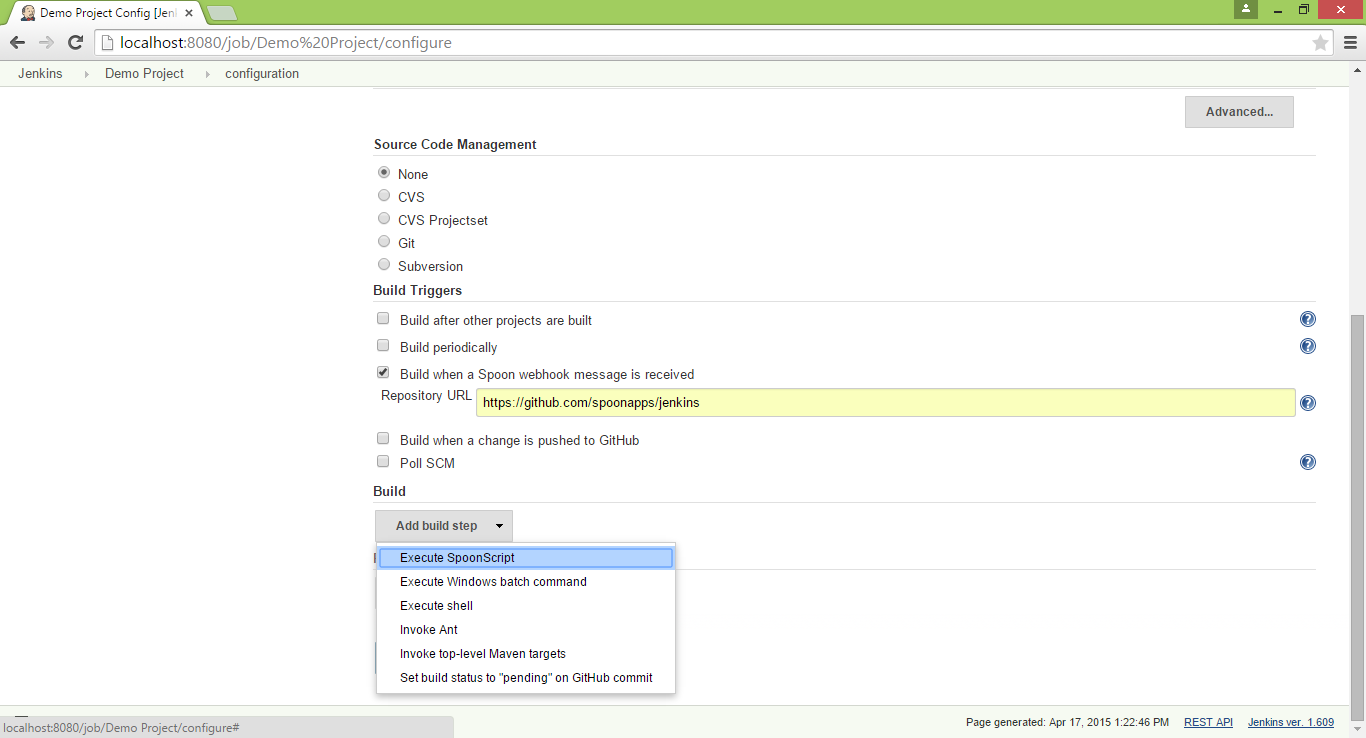Open the Add build step dropdown
This screenshot has height=738, width=1366.
(444, 526)
